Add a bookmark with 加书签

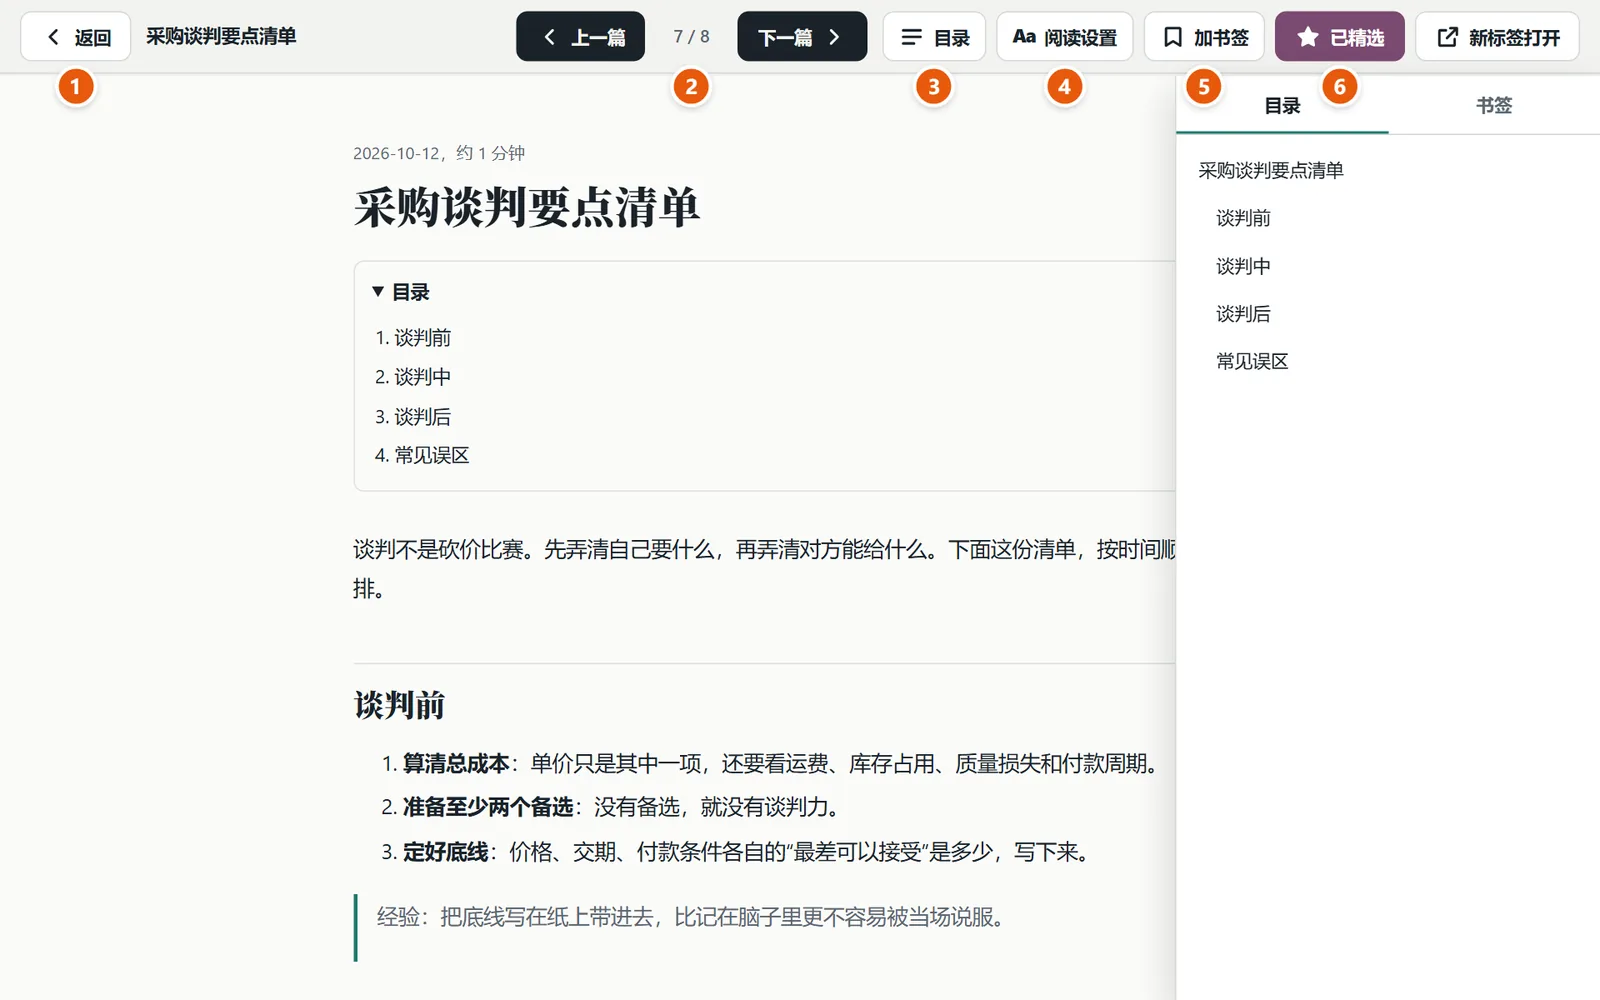coord(1204,37)
